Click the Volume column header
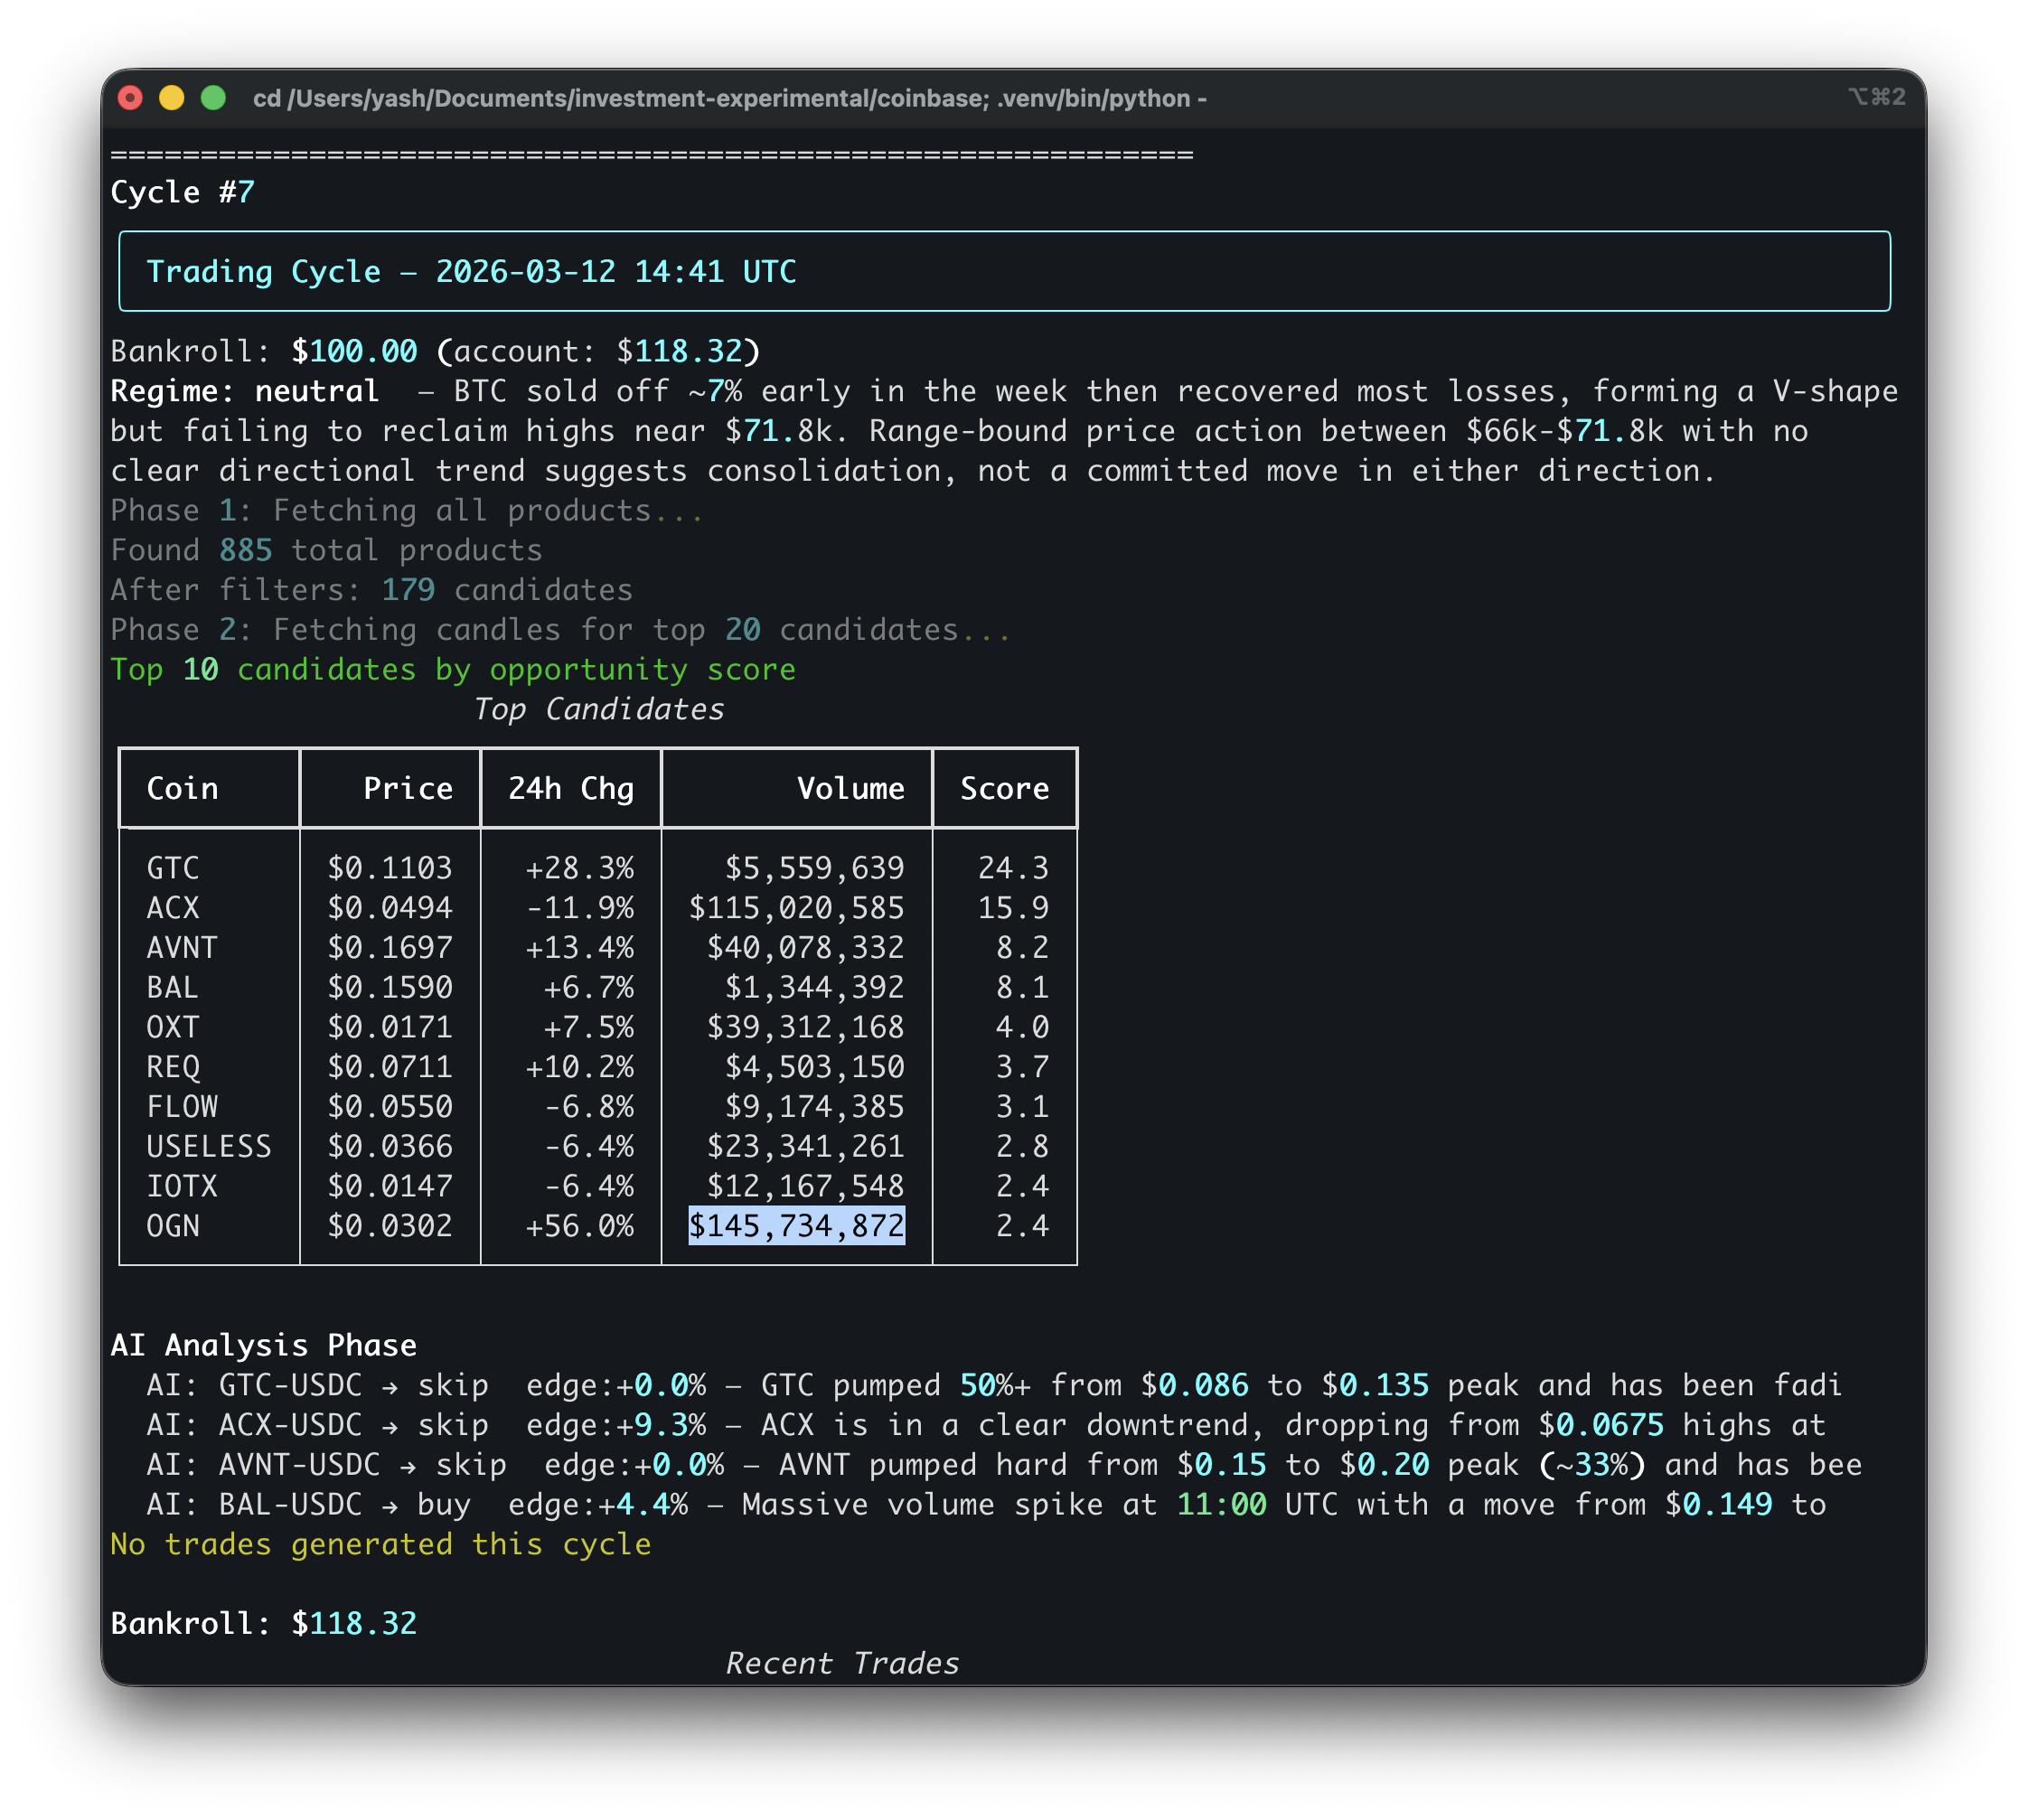The width and height of the screenshot is (2028, 1820). click(x=851, y=789)
